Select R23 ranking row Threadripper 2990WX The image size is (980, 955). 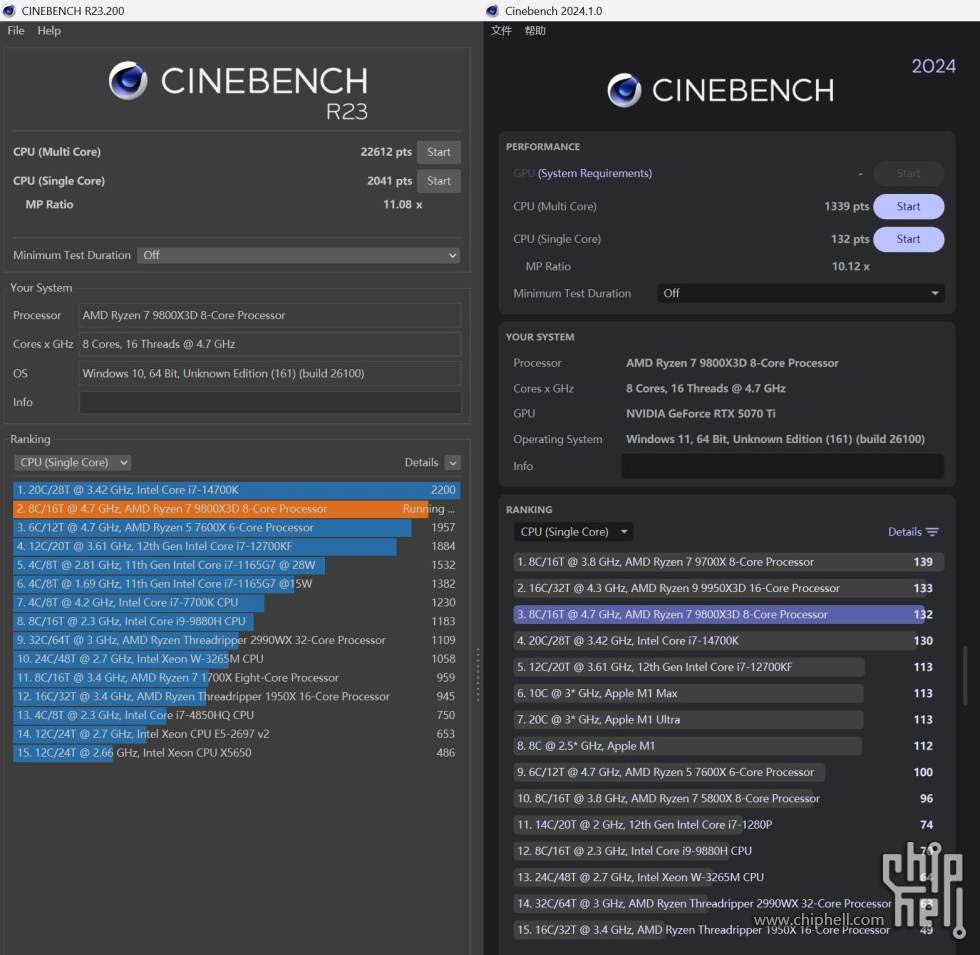click(x=236, y=640)
